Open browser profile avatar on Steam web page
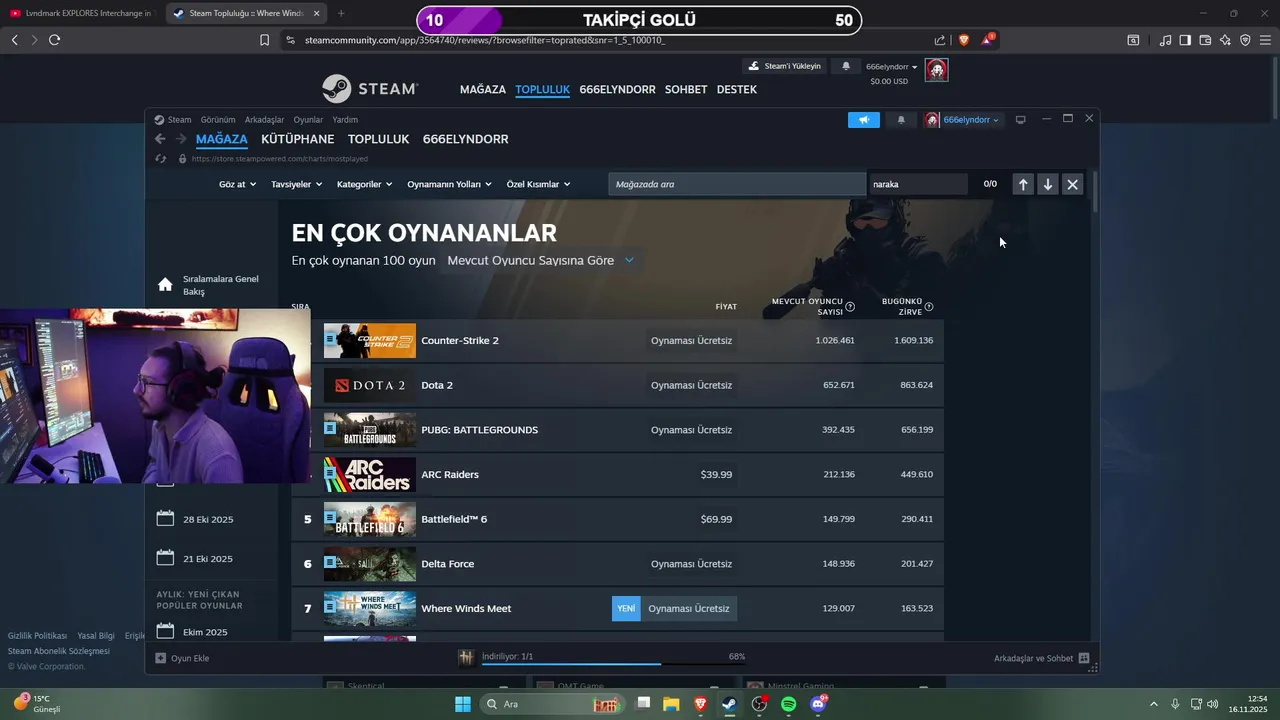The height and width of the screenshot is (720, 1280). (936, 70)
